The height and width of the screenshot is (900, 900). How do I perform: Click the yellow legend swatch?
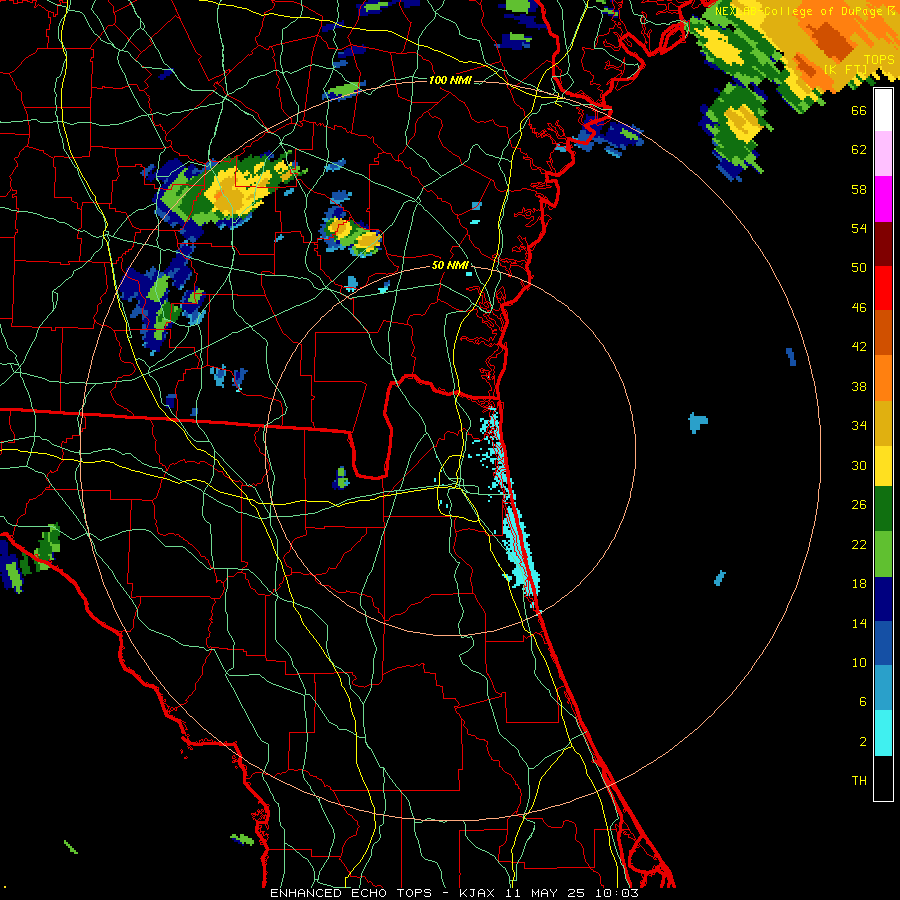pos(883,465)
